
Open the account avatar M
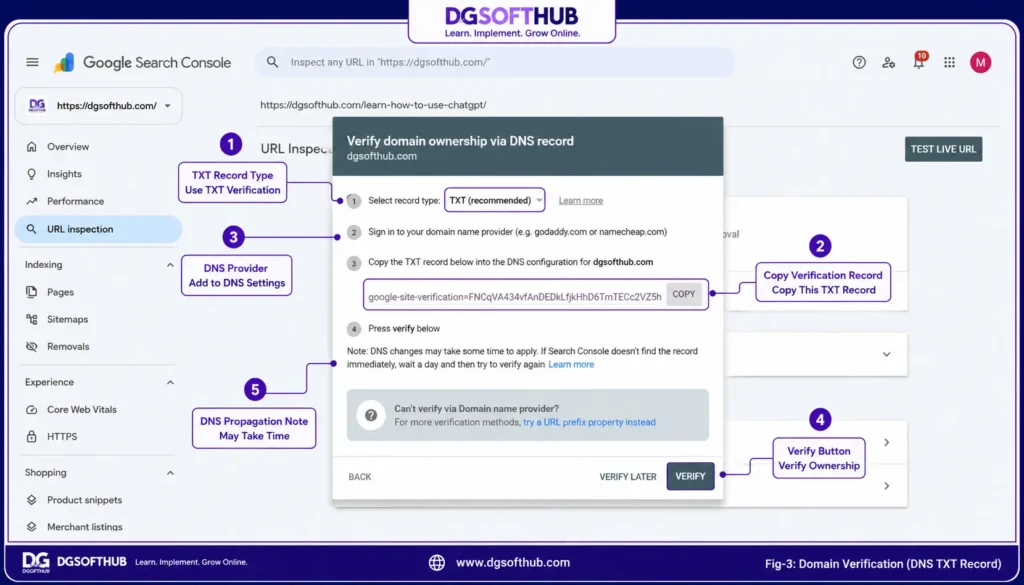pos(980,62)
